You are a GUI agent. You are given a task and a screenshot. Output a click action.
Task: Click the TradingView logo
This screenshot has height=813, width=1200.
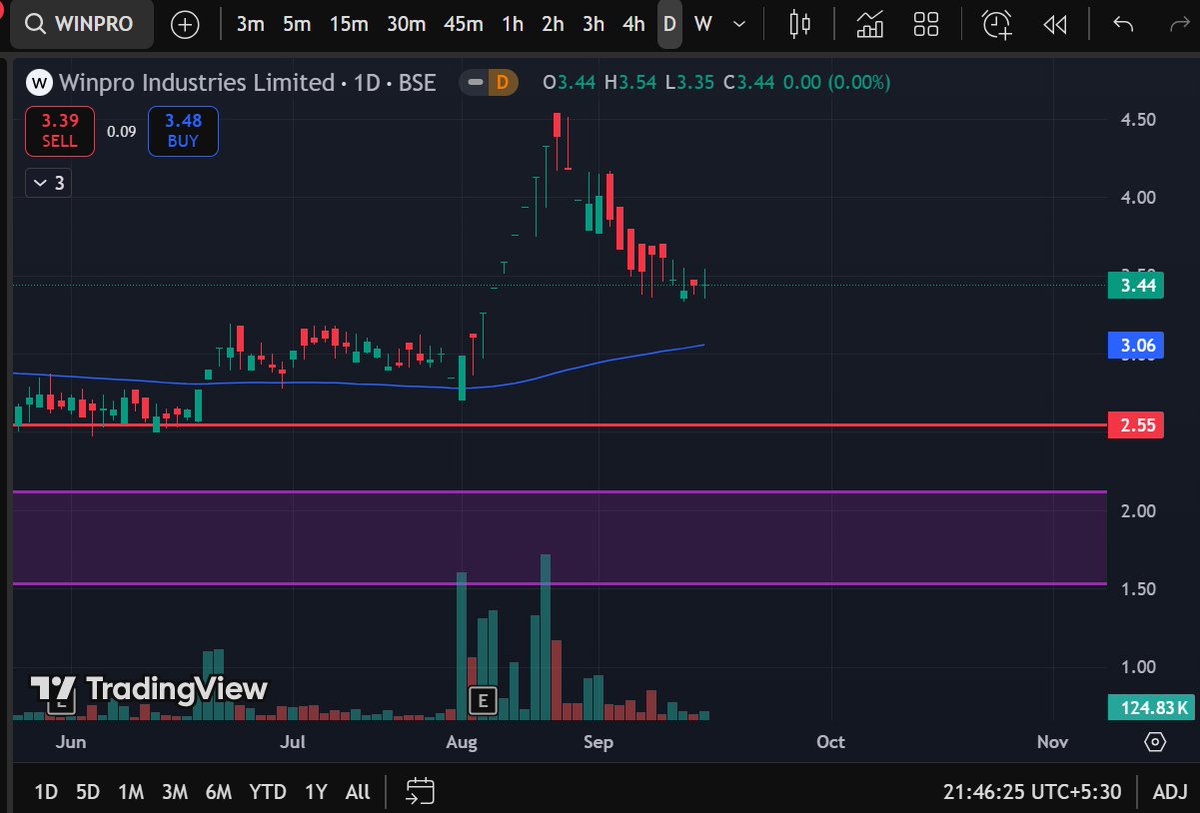[x=149, y=690]
